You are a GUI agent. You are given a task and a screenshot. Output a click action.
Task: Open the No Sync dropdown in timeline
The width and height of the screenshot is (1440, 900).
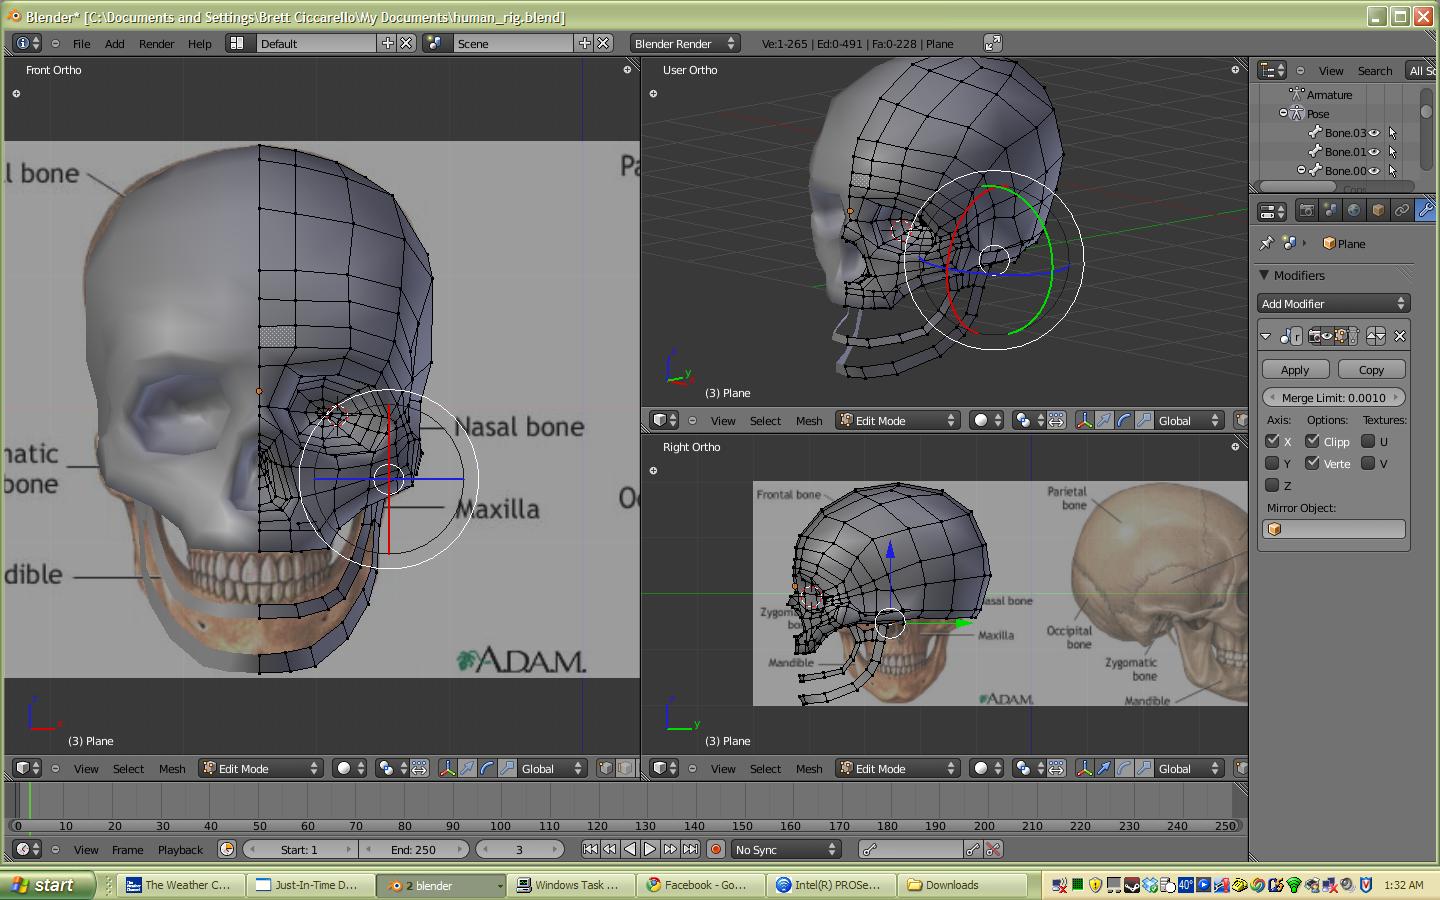[x=785, y=849]
